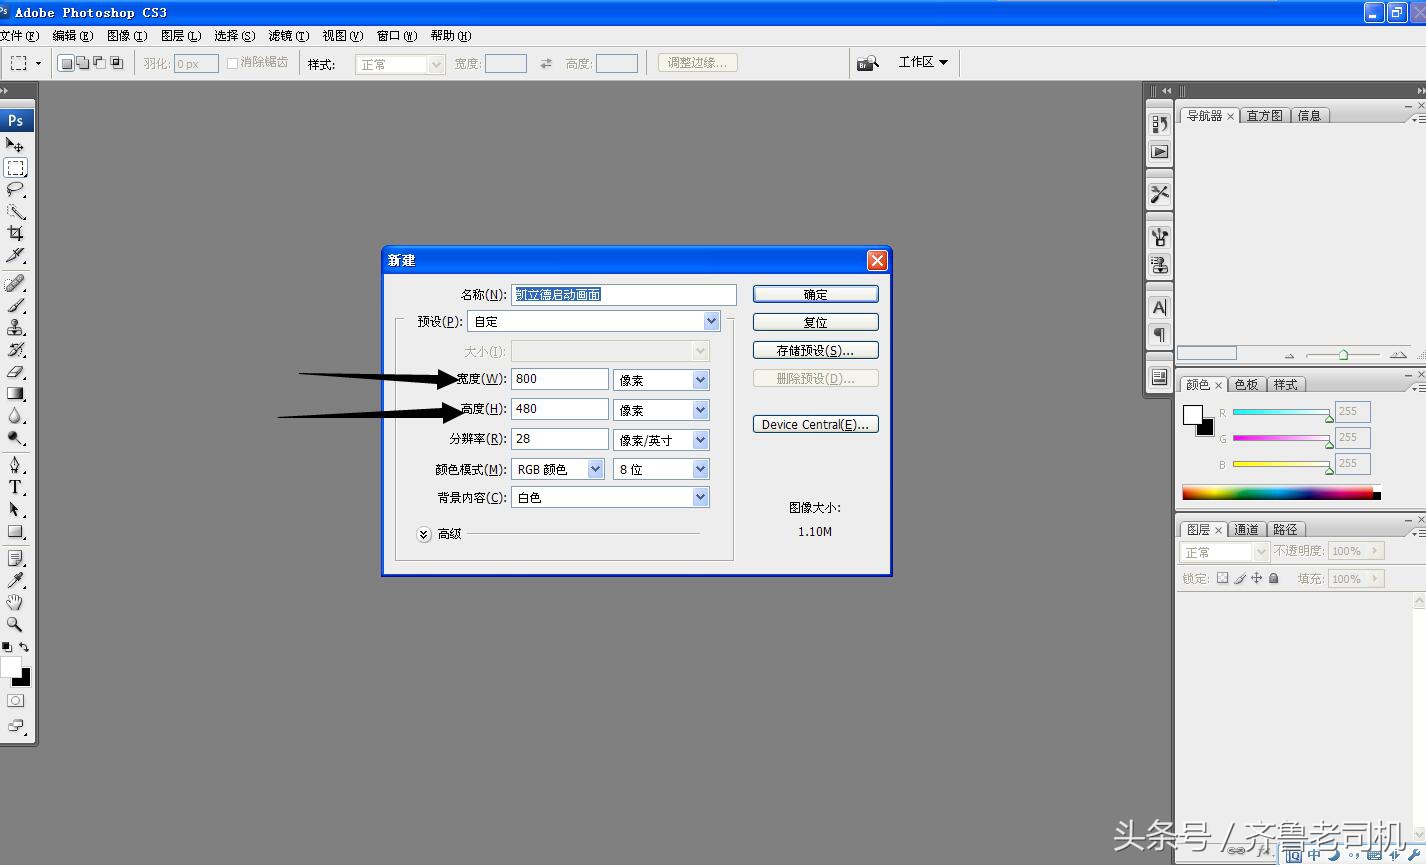Viewport: 1426px width, 865px height.
Task: Open the Actions panel play icon
Action: coord(1159,152)
